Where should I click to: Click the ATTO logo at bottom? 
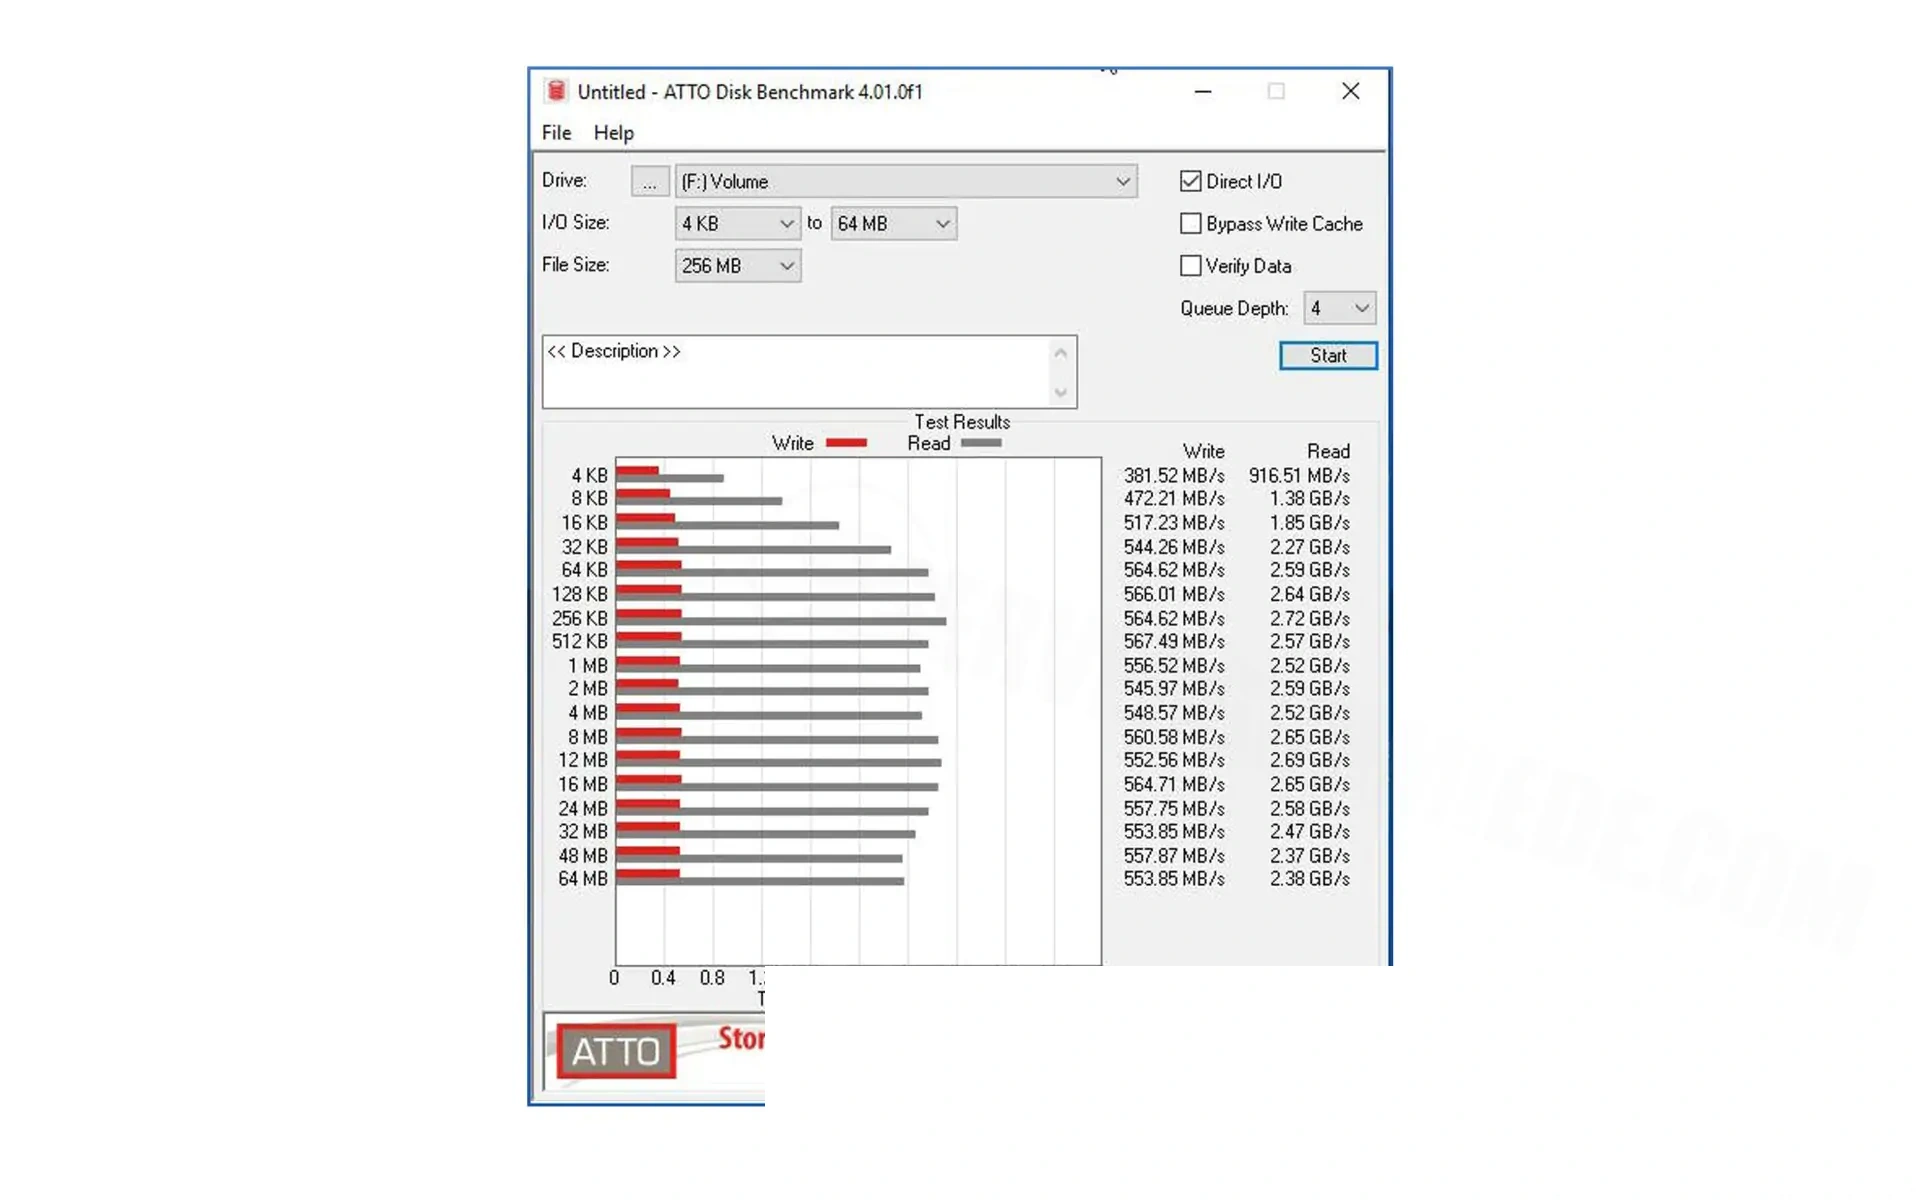[x=616, y=1051]
